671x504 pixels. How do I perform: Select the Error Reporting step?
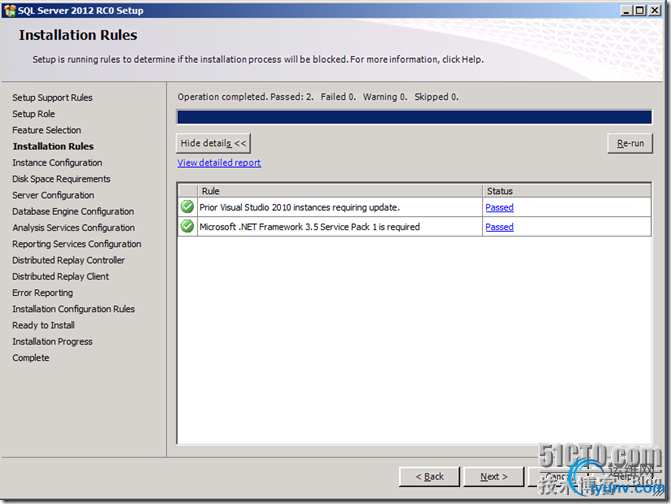[42, 293]
